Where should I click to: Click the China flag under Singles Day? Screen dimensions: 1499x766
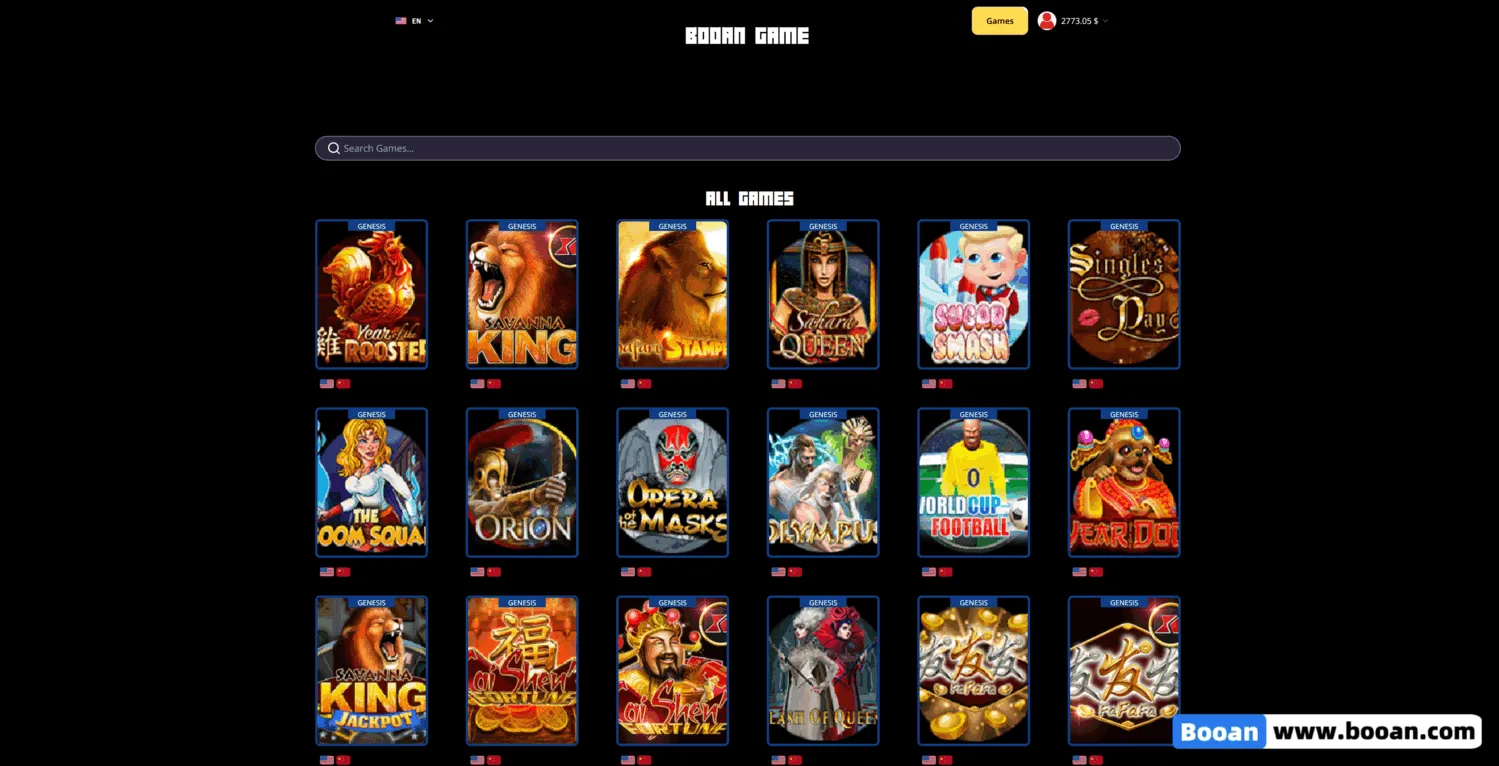coord(1096,384)
